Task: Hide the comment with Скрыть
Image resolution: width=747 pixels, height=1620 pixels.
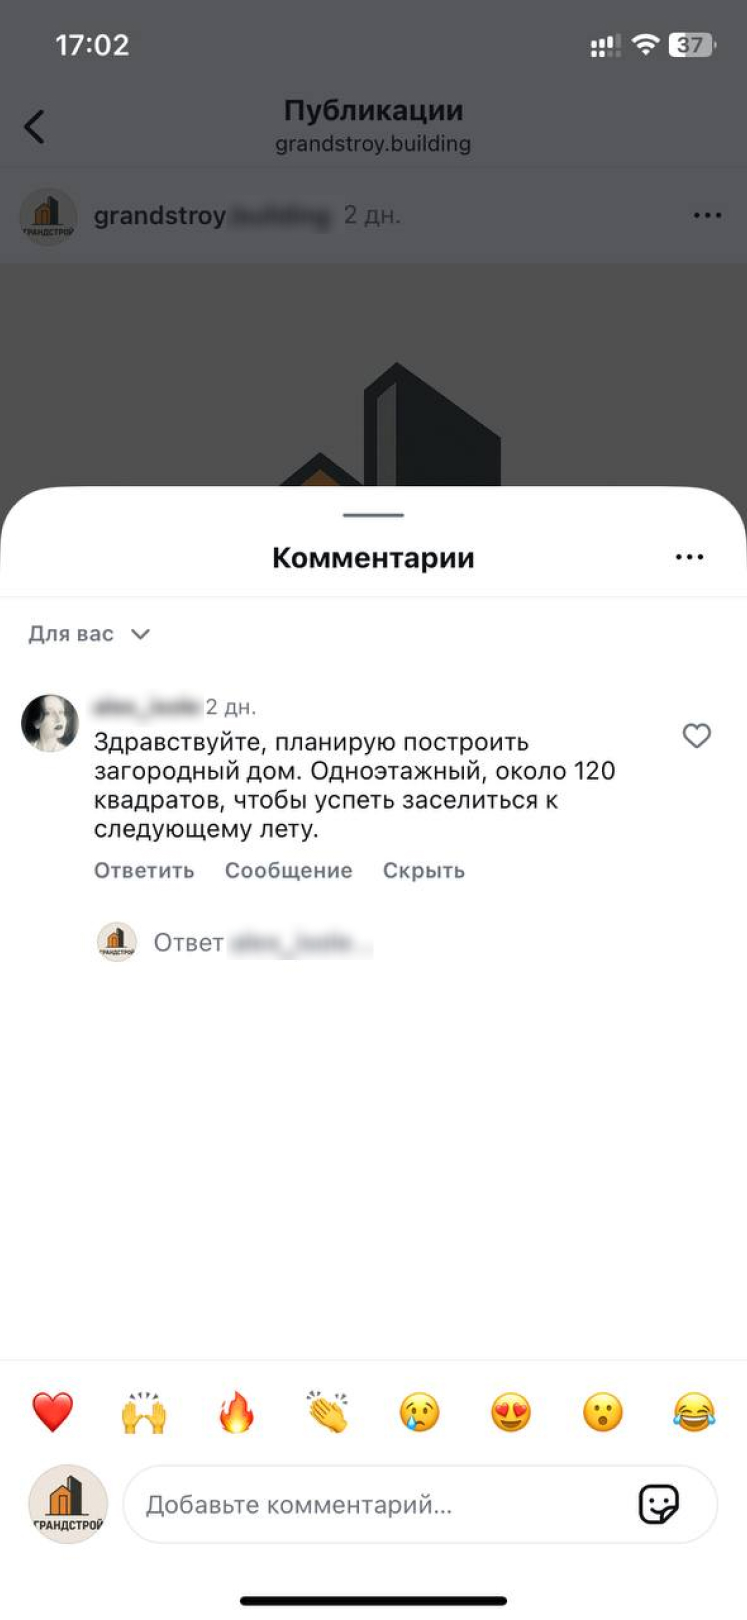Action: (424, 870)
